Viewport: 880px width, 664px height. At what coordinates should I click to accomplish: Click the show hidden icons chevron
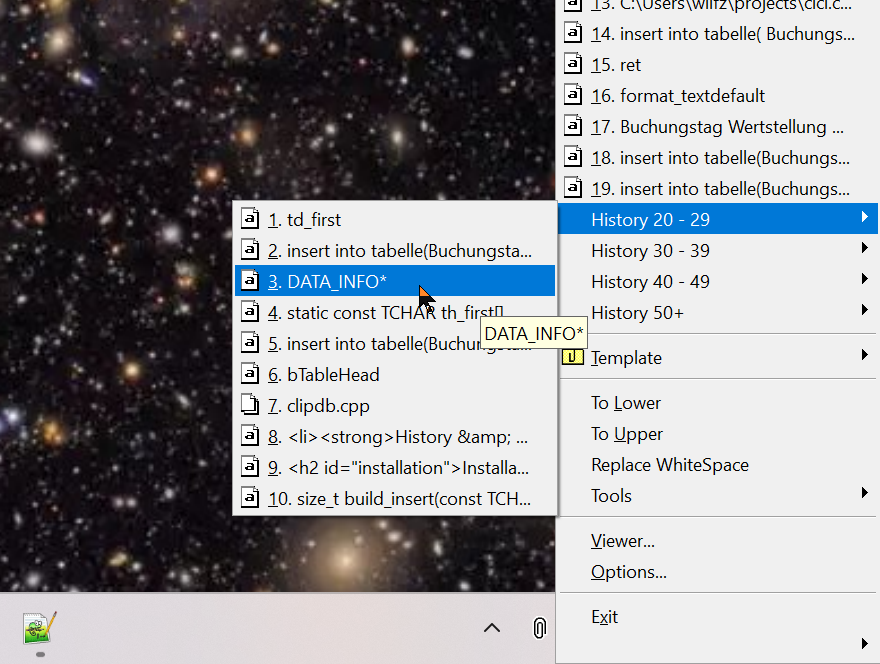point(491,627)
